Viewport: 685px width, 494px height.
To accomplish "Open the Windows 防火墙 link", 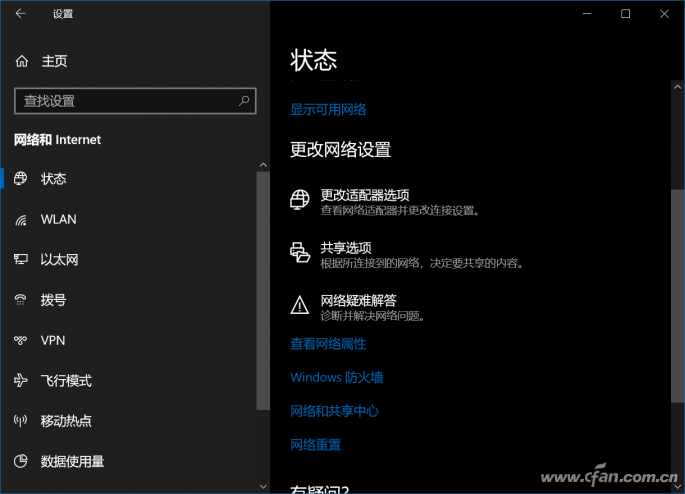I will (336, 377).
